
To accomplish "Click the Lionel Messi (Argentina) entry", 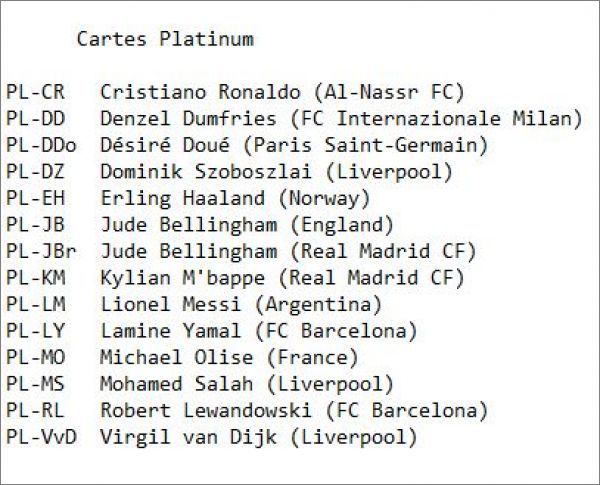I will click(x=241, y=304).
